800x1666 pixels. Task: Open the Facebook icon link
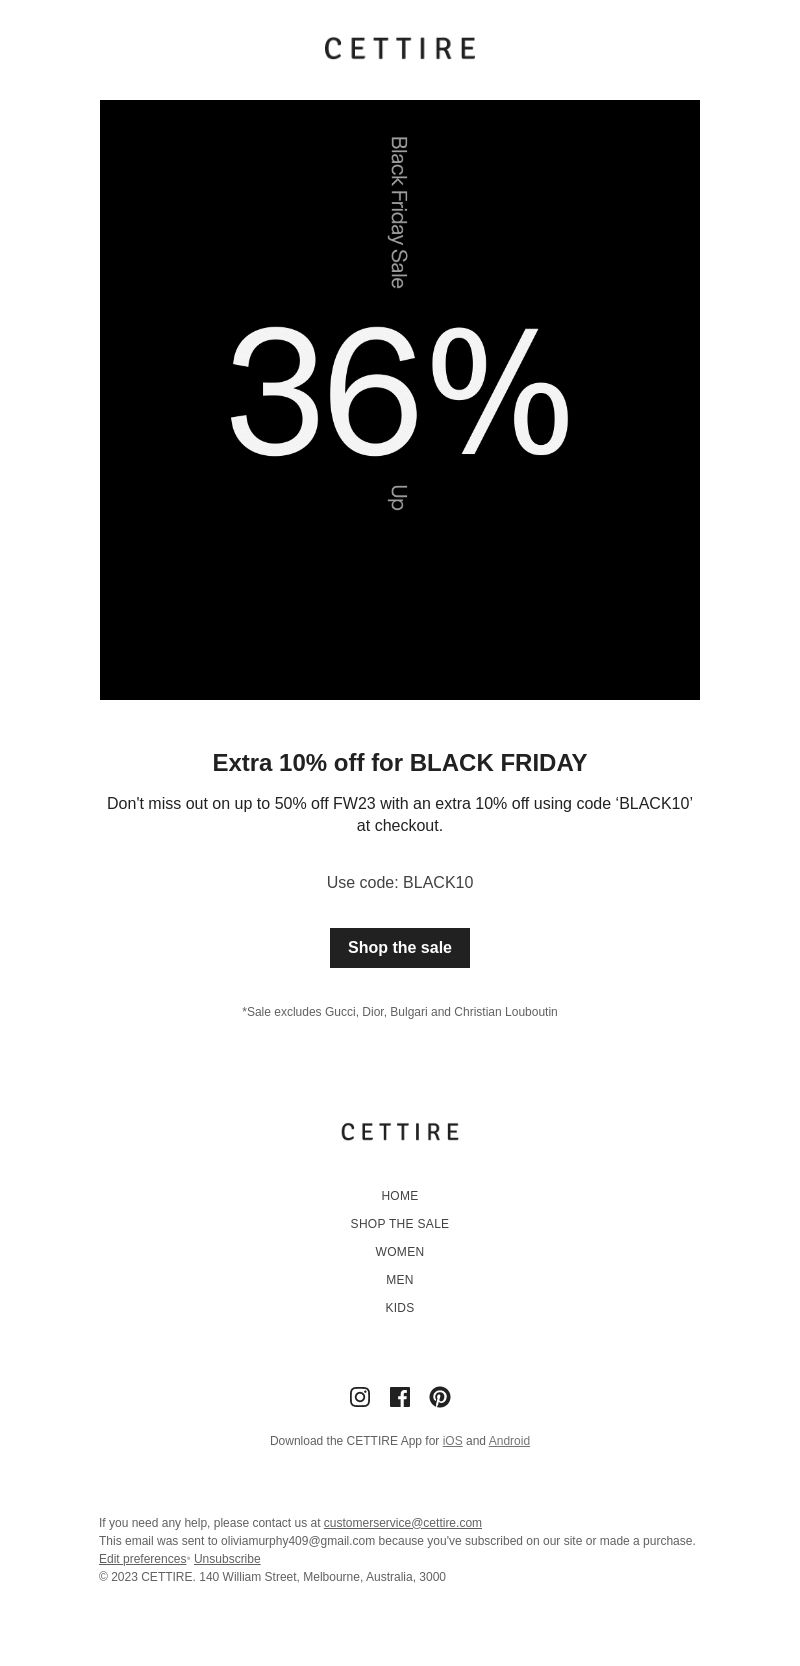[x=400, y=1397]
